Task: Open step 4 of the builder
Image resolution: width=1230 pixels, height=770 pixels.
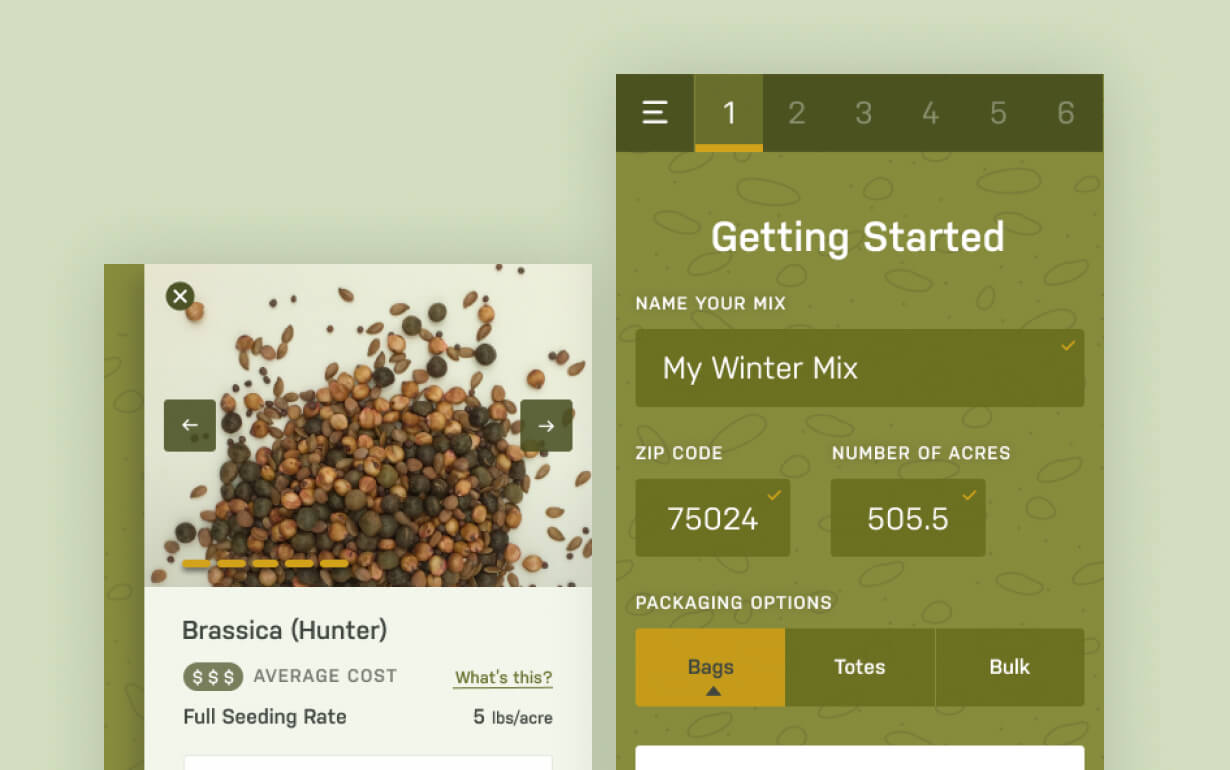Action: click(x=931, y=113)
